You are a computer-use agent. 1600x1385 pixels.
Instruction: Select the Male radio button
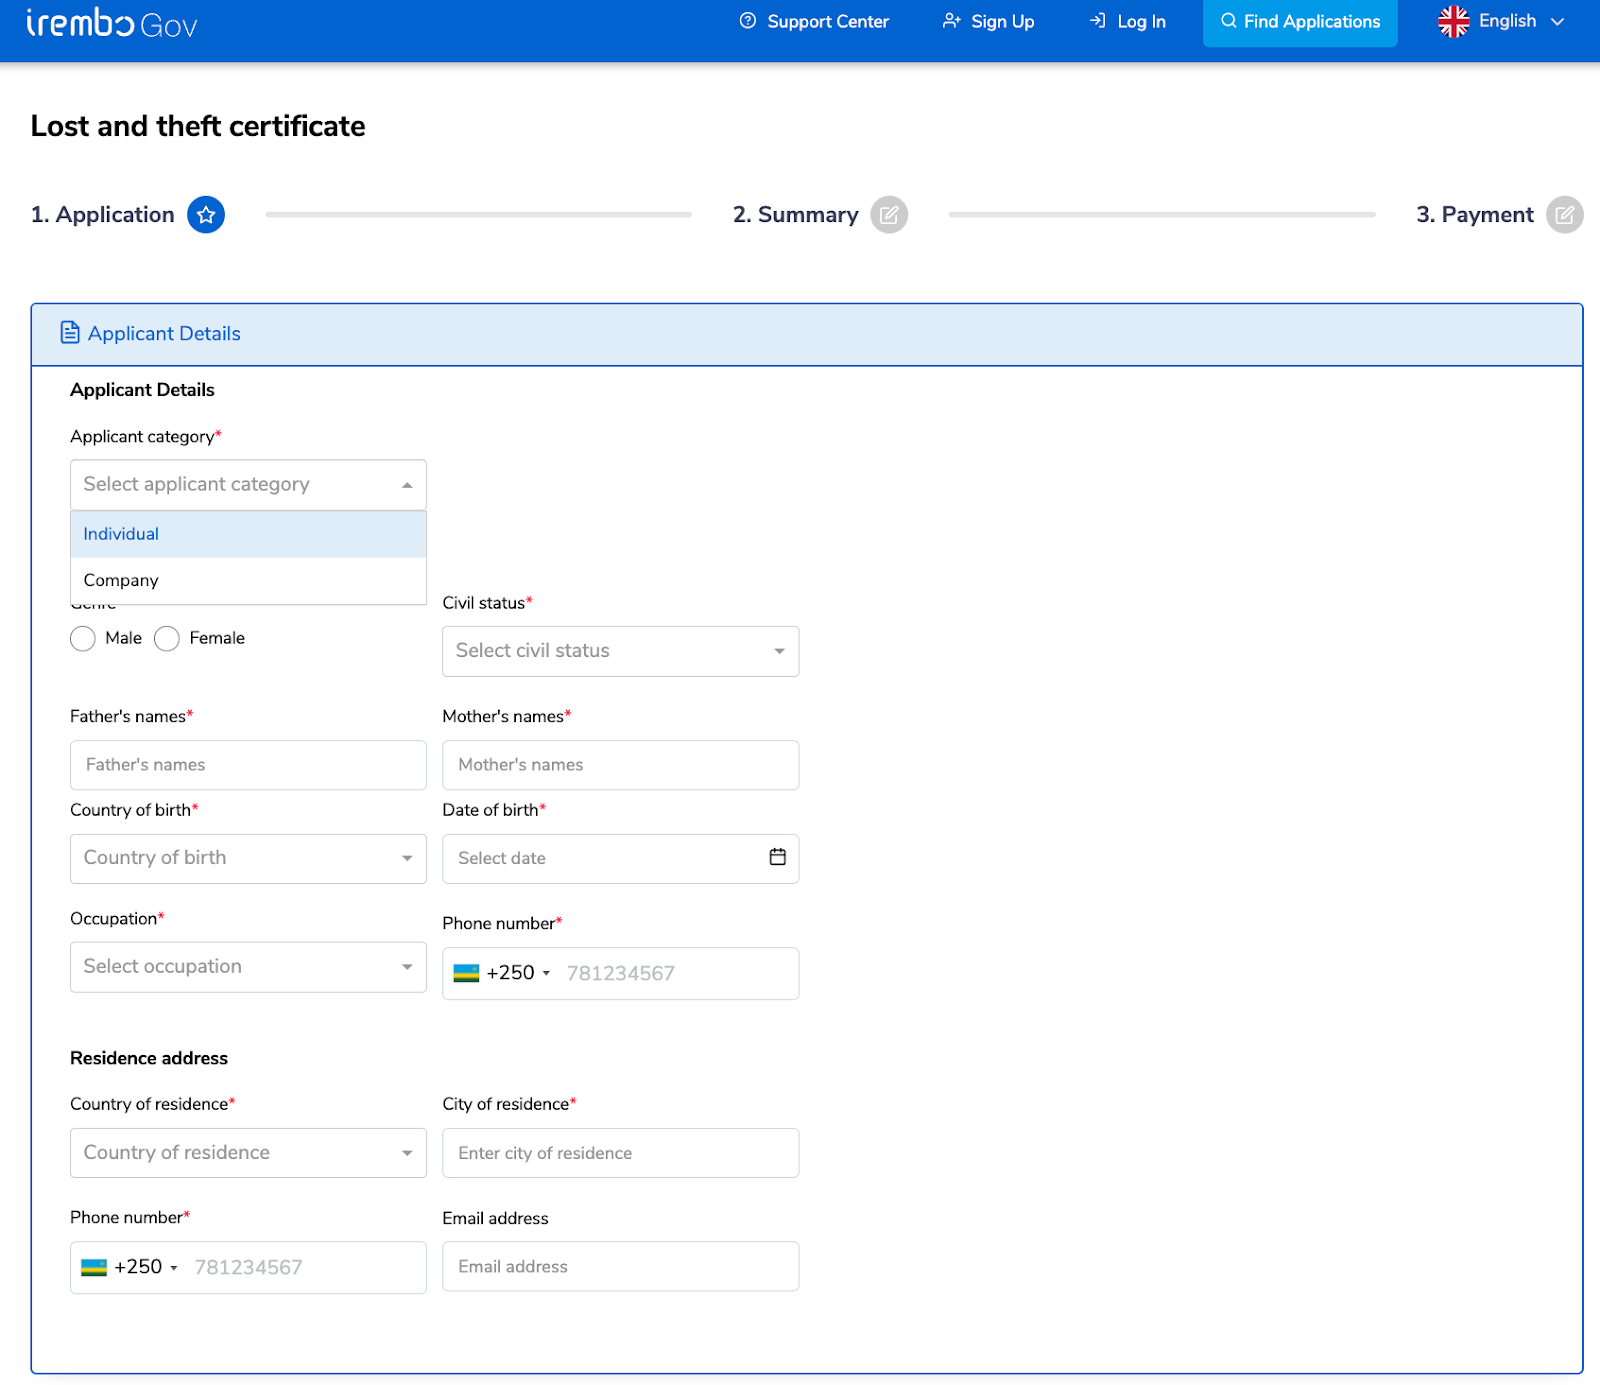click(x=83, y=639)
